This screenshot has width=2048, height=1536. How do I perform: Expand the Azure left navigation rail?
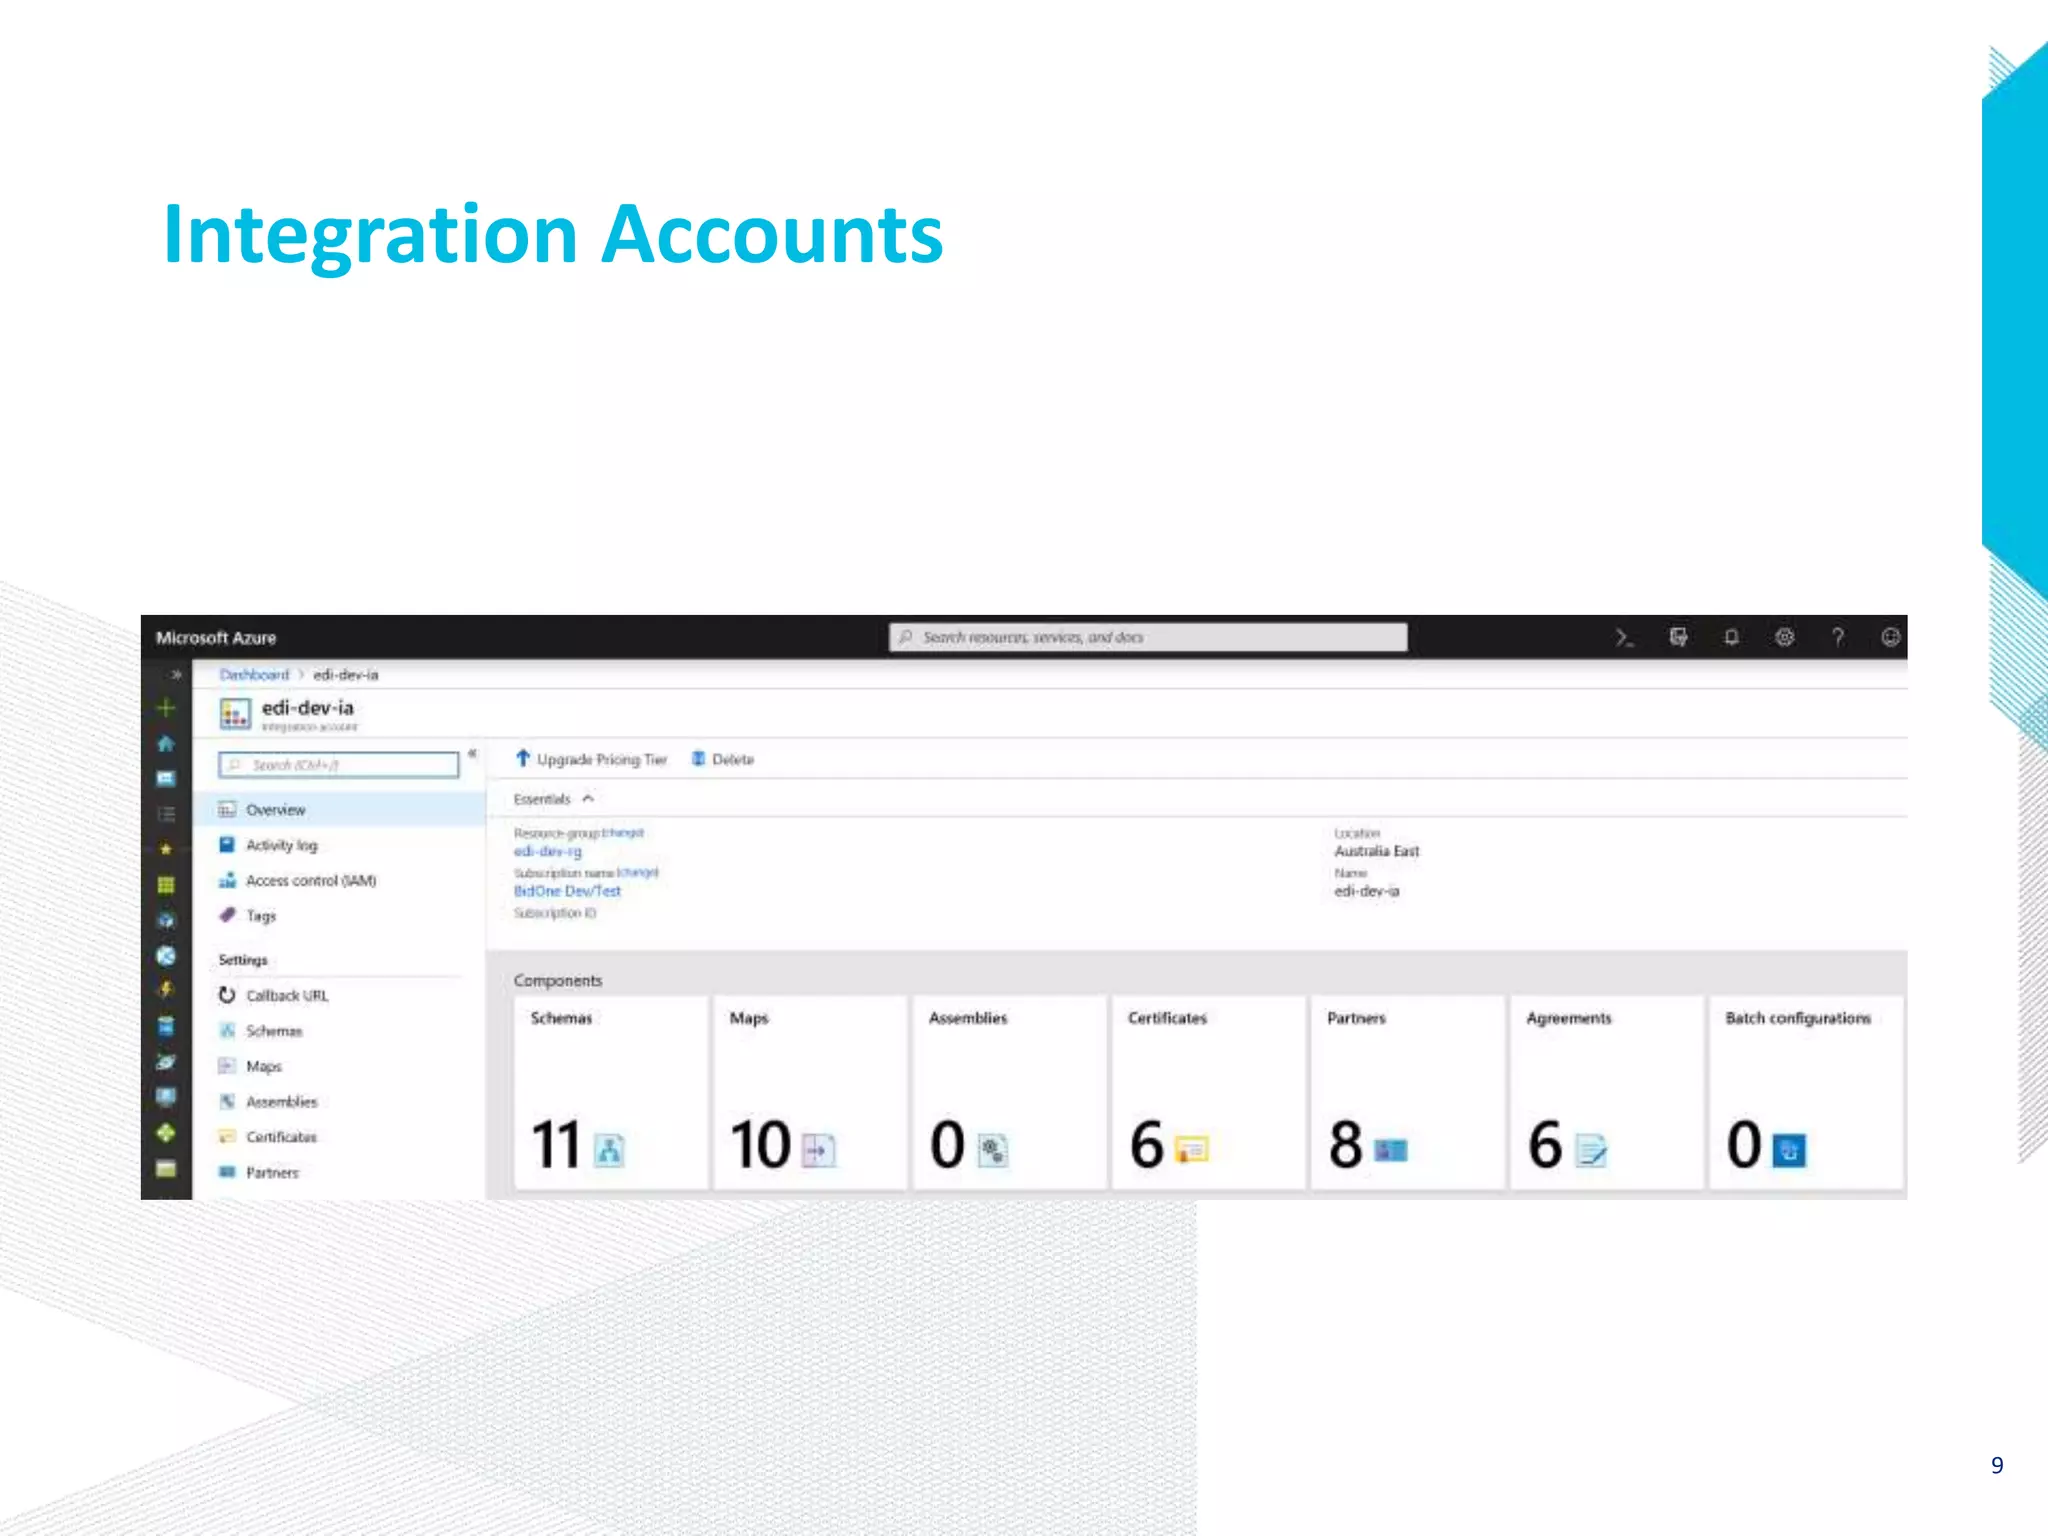click(x=175, y=674)
